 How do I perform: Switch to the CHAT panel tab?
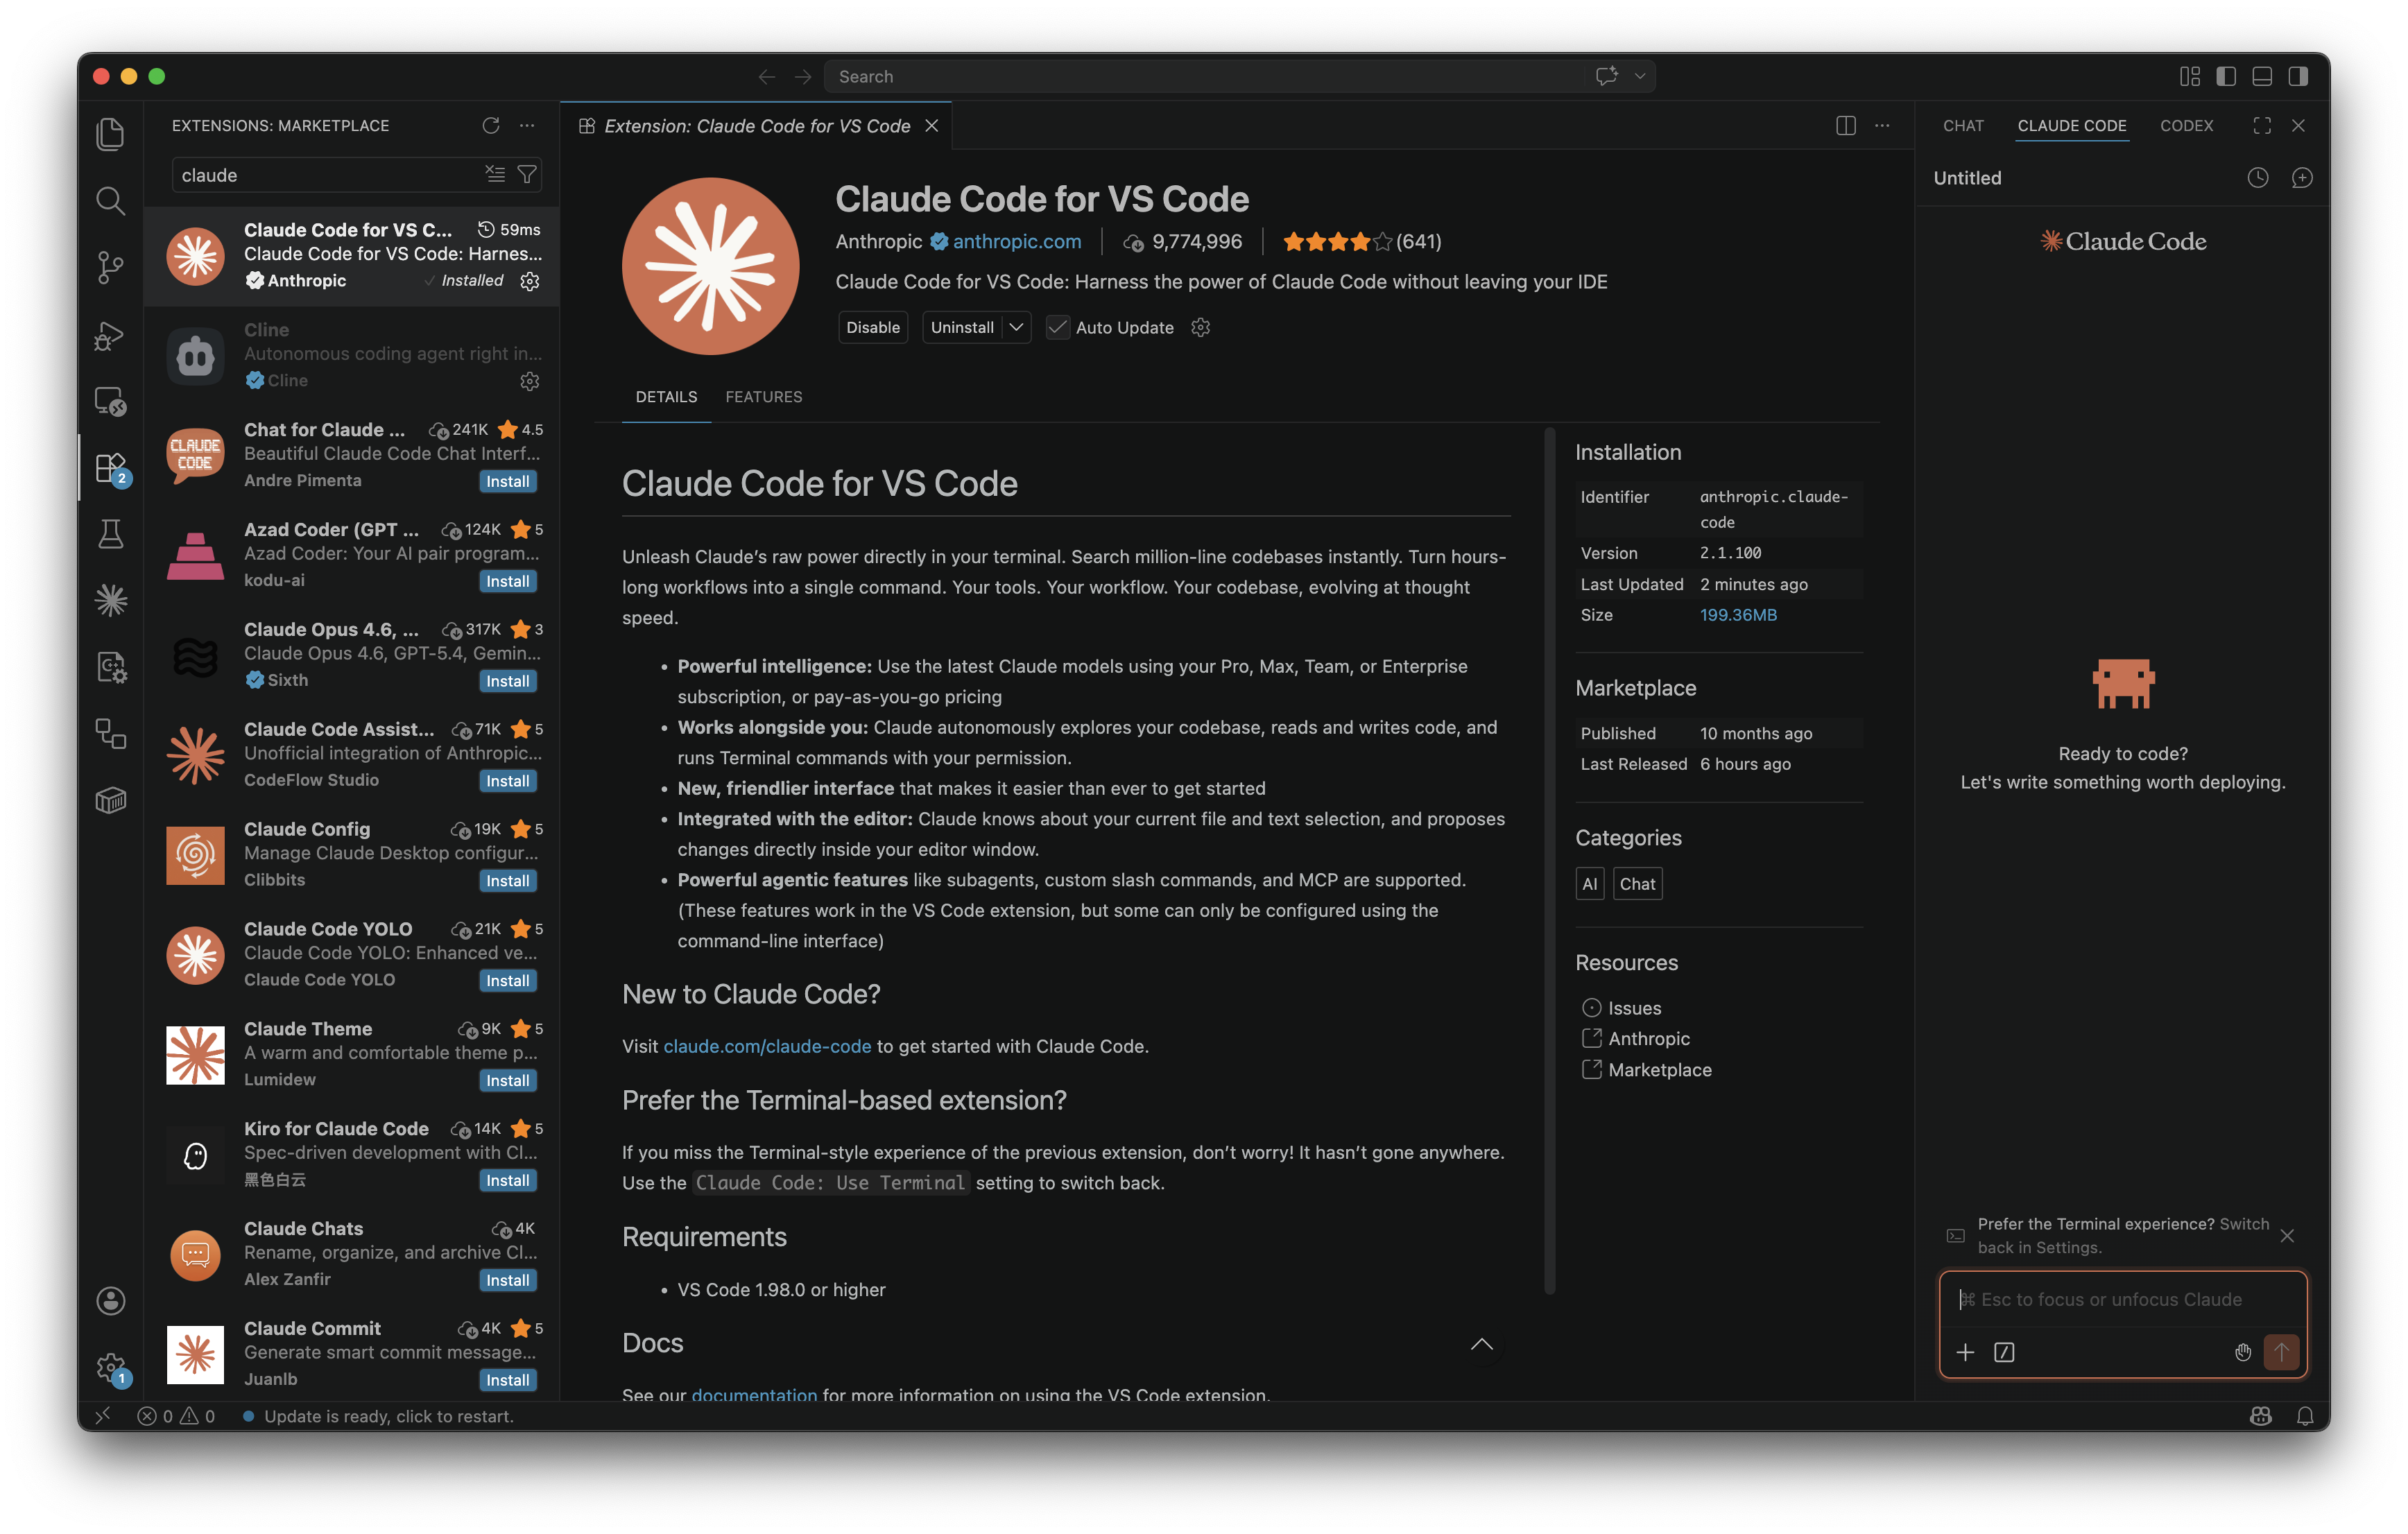[1963, 125]
